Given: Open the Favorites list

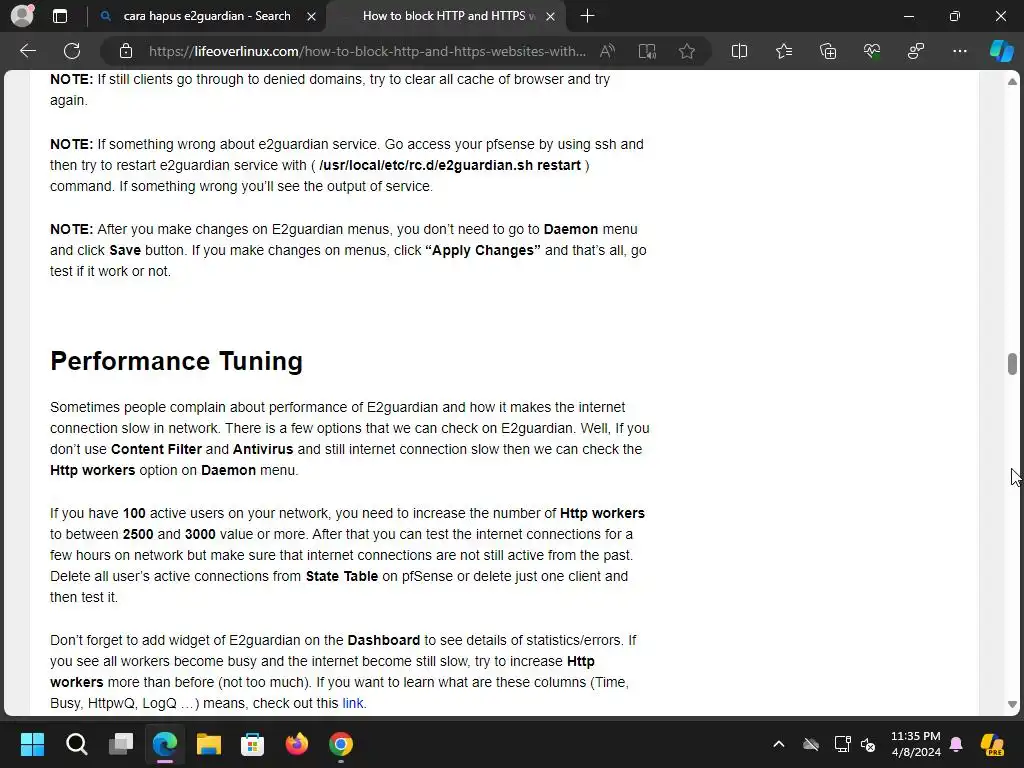Looking at the screenshot, I should pyautogui.click(x=784, y=51).
